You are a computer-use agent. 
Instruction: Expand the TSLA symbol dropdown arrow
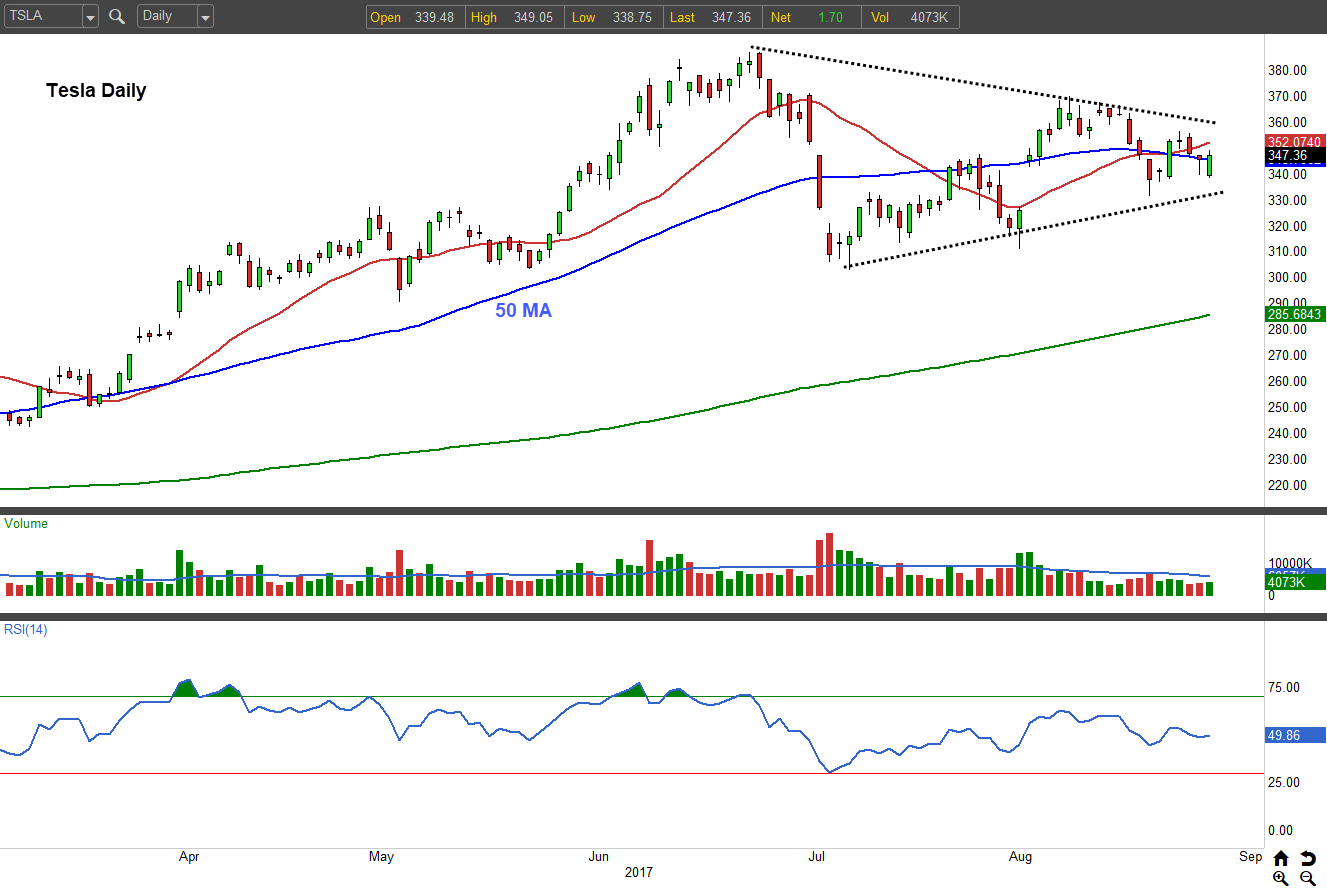(90, 17)
